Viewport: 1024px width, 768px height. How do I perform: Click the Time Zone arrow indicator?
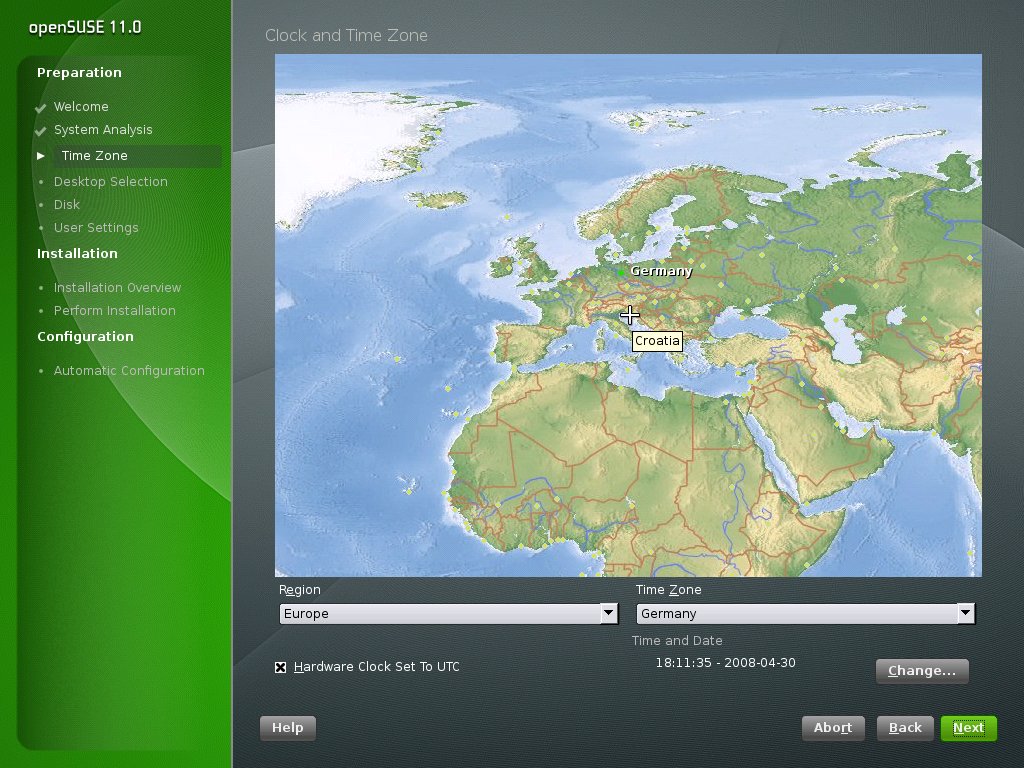pos(40,155)
